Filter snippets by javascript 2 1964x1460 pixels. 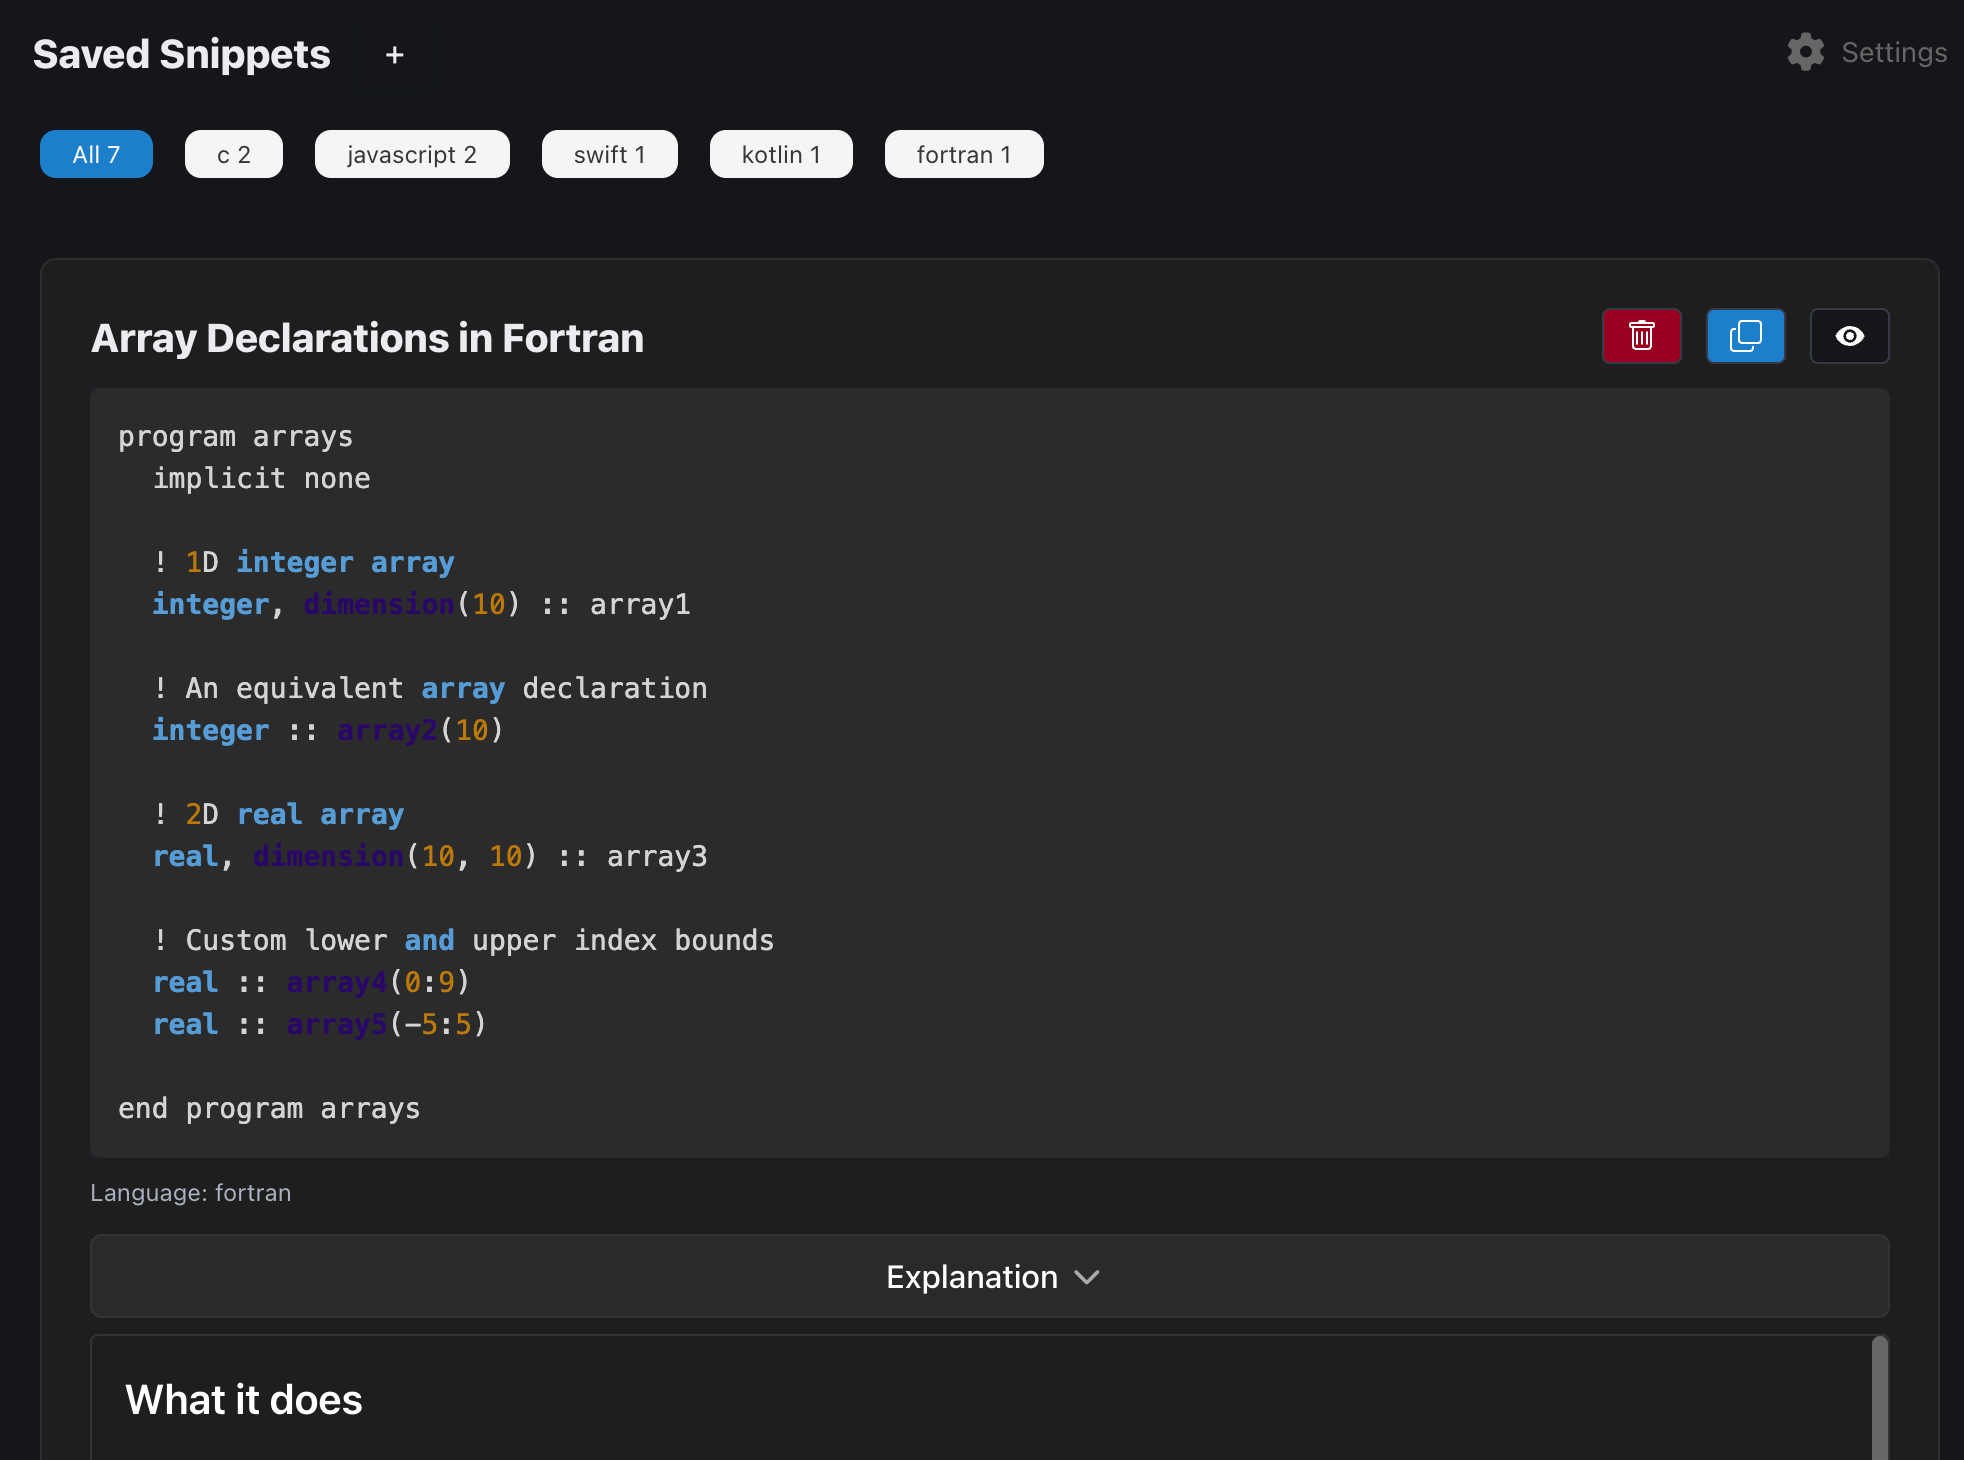coord(412,154)
